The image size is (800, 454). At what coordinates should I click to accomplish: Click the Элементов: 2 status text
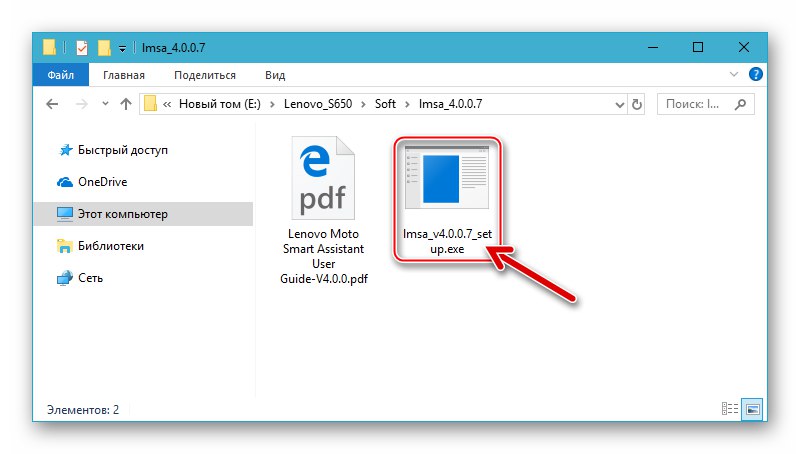pyautogui.click(x=83, y=410)
